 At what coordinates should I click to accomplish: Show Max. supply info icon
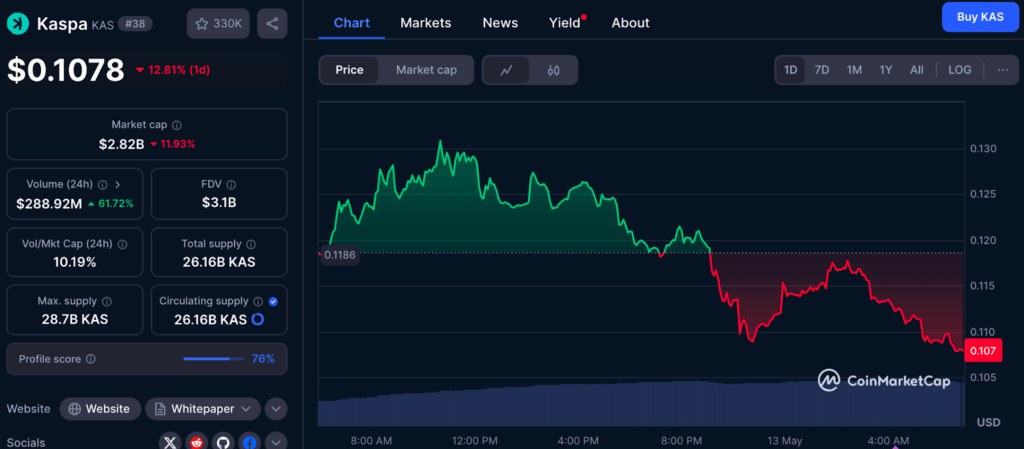tap(106, 302)
